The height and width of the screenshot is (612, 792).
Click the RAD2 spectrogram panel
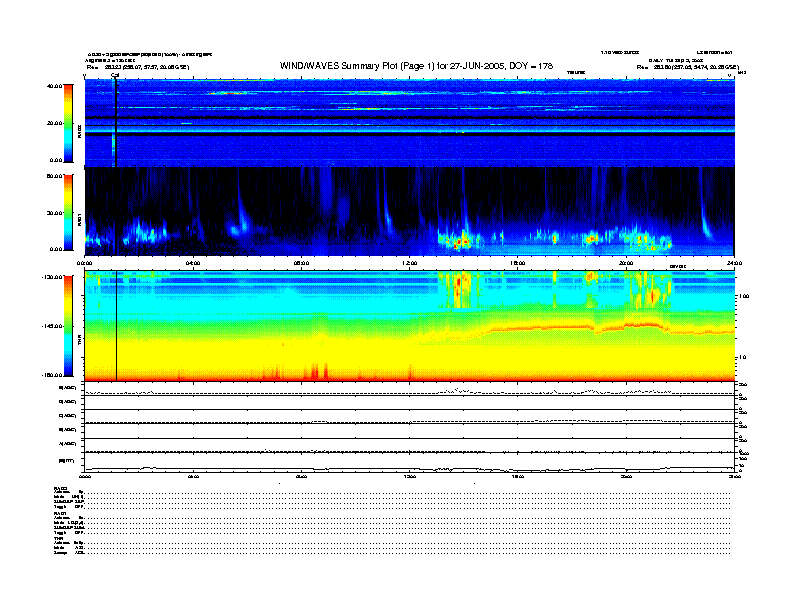pyautogui.click(x=409, y=123)
